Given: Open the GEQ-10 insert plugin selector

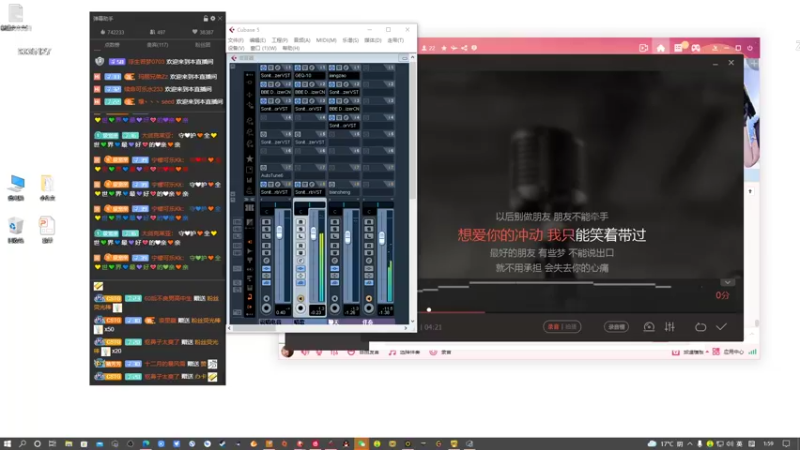Looking at the screenshot, I should [x=310, y=76].
